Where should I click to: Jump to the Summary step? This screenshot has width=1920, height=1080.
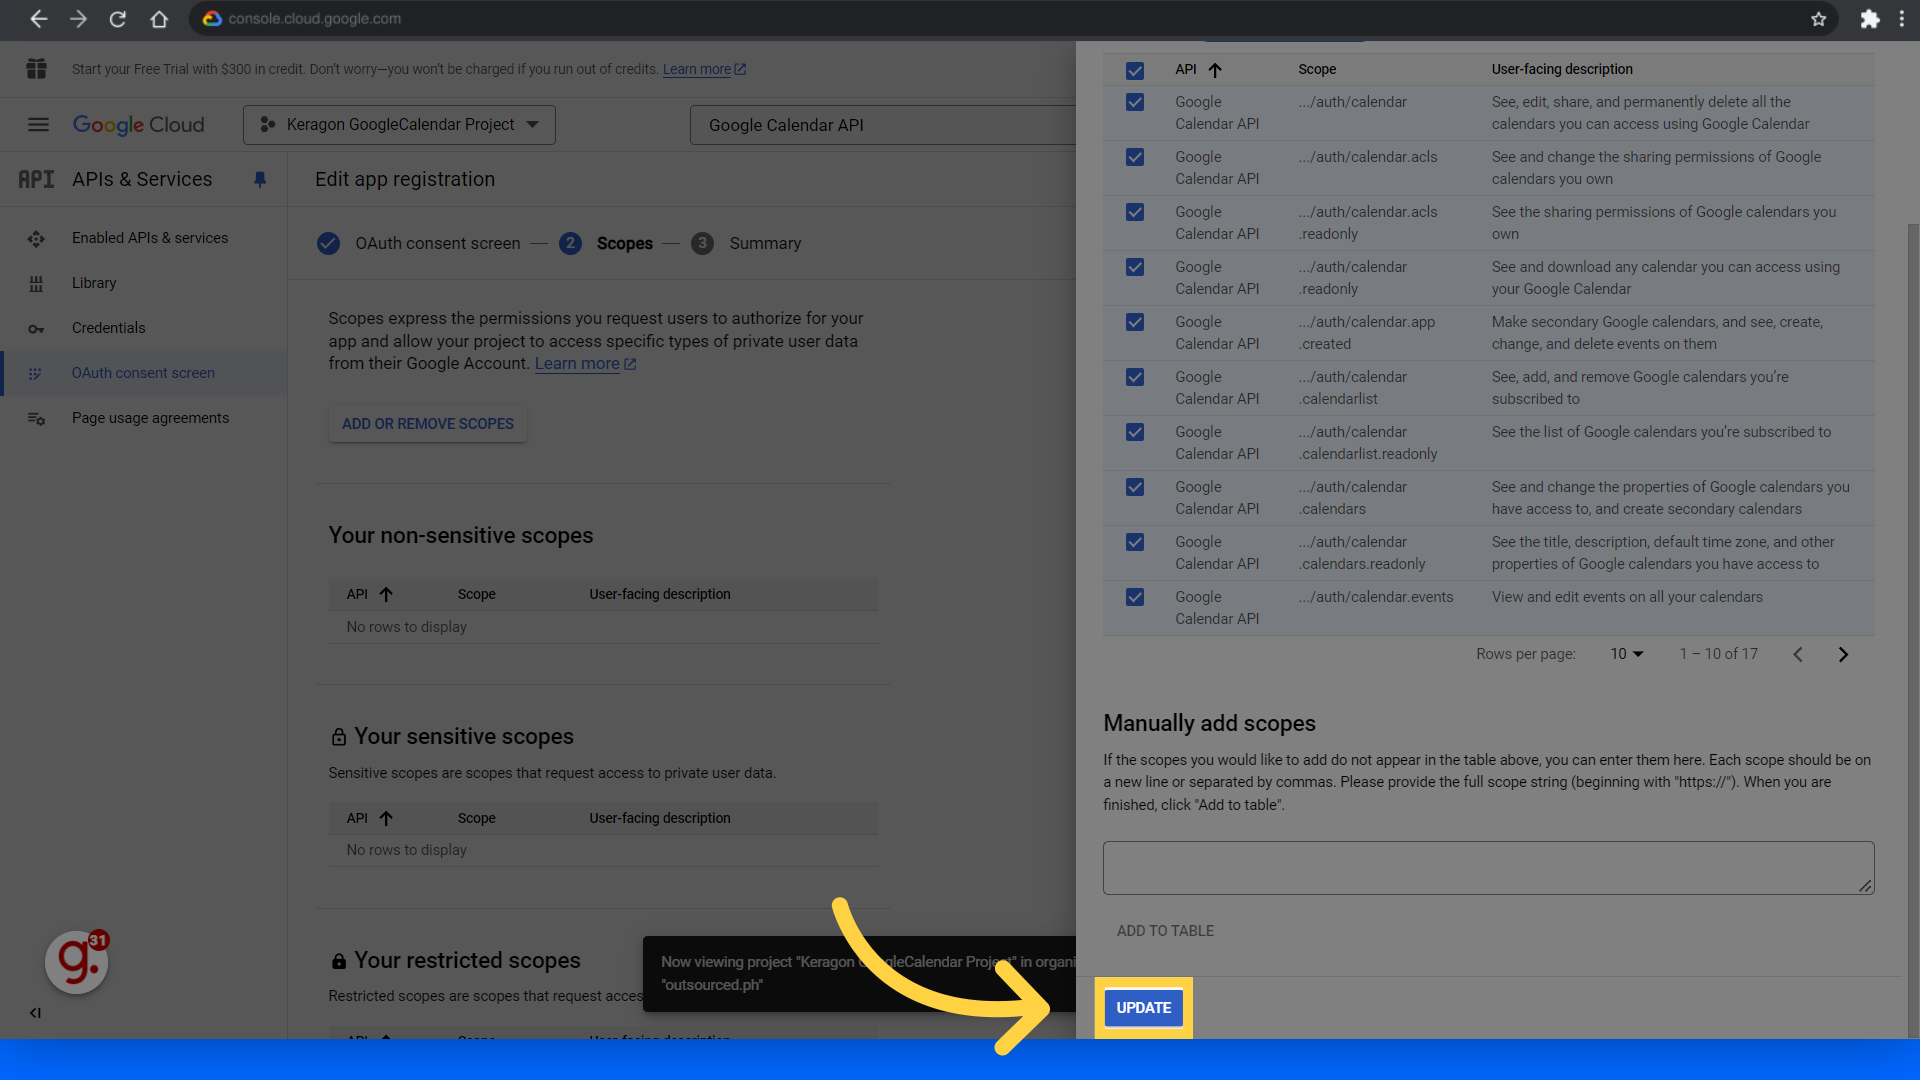click(x=747, y=243)
